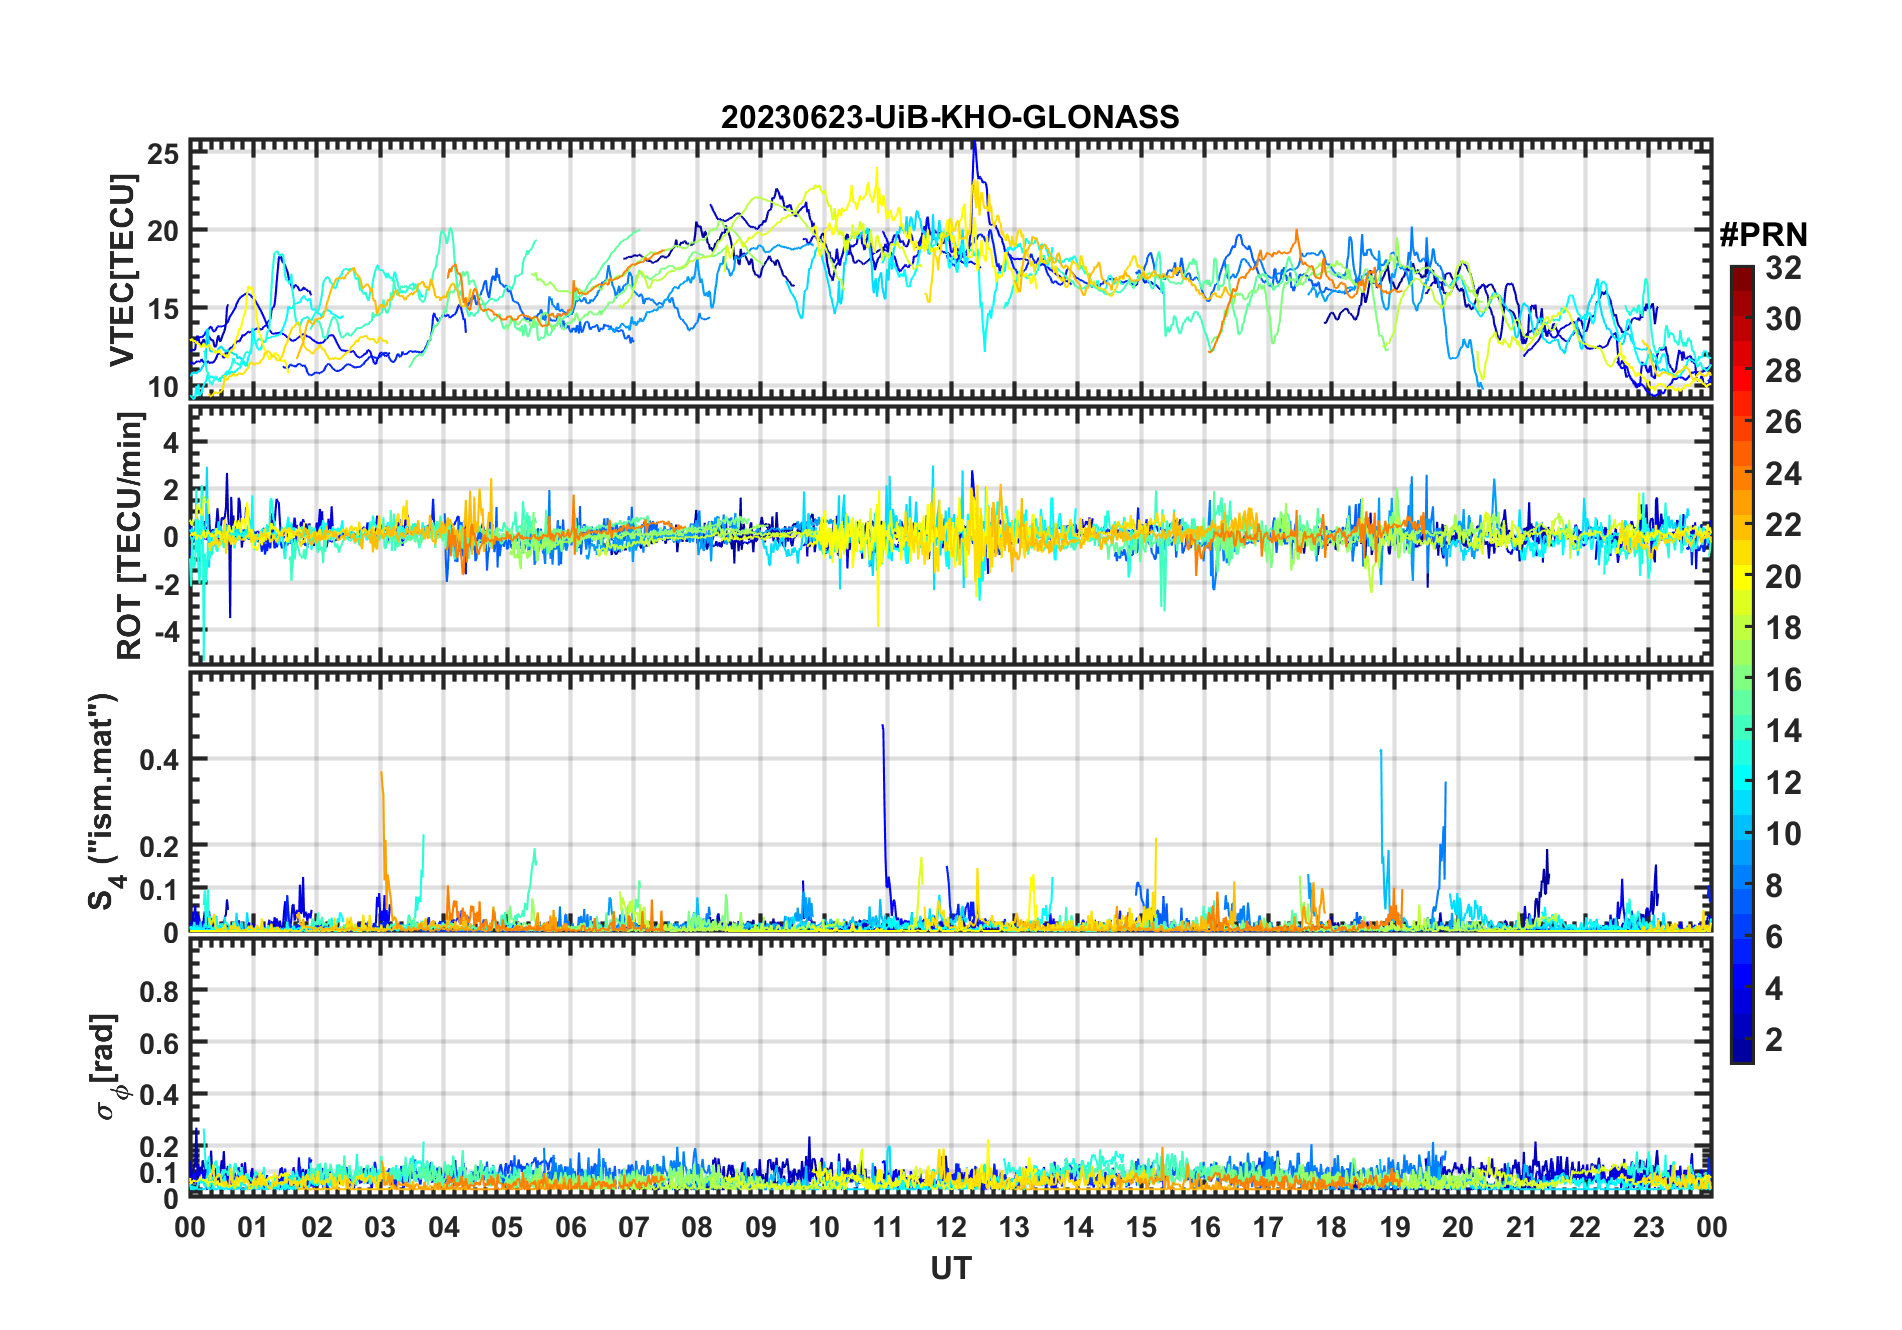Click UT axis tick label 09
Viewport: 1902px width, 1330px height.
coord(761,1228)
